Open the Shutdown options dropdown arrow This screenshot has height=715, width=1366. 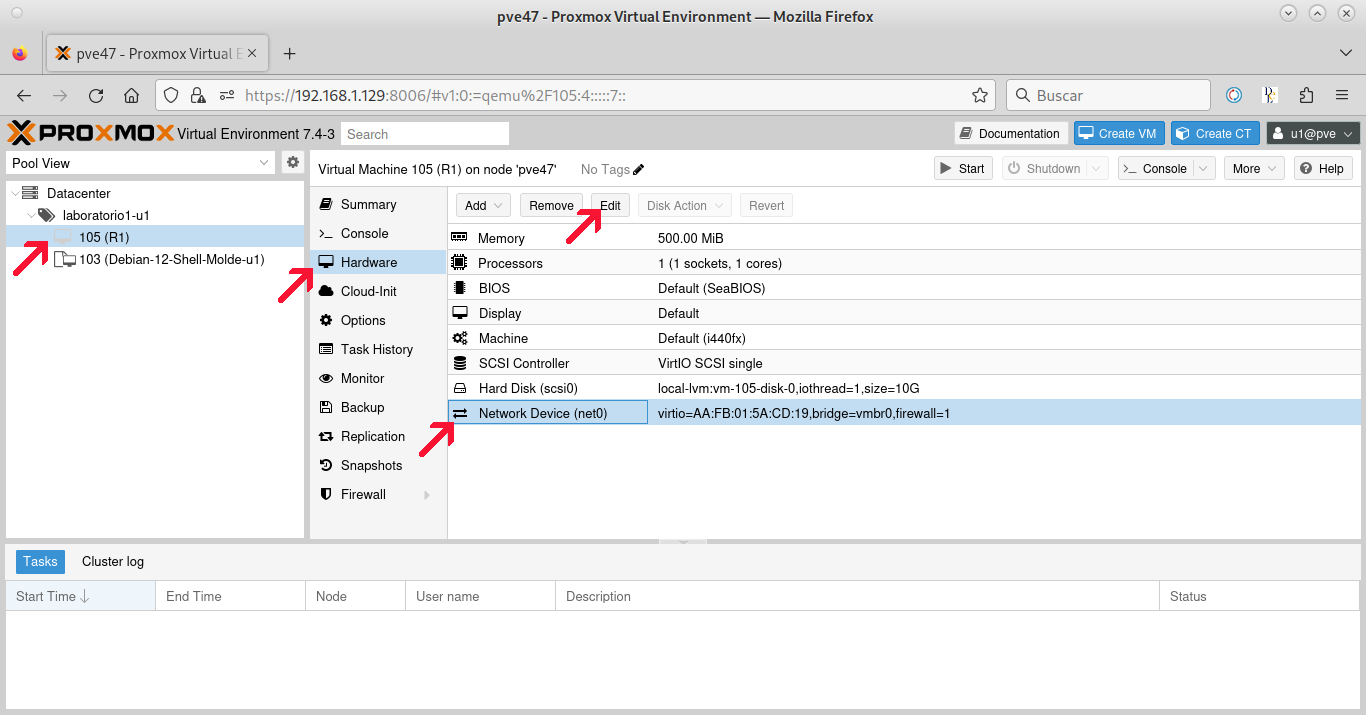click(x=1098, y=168)
